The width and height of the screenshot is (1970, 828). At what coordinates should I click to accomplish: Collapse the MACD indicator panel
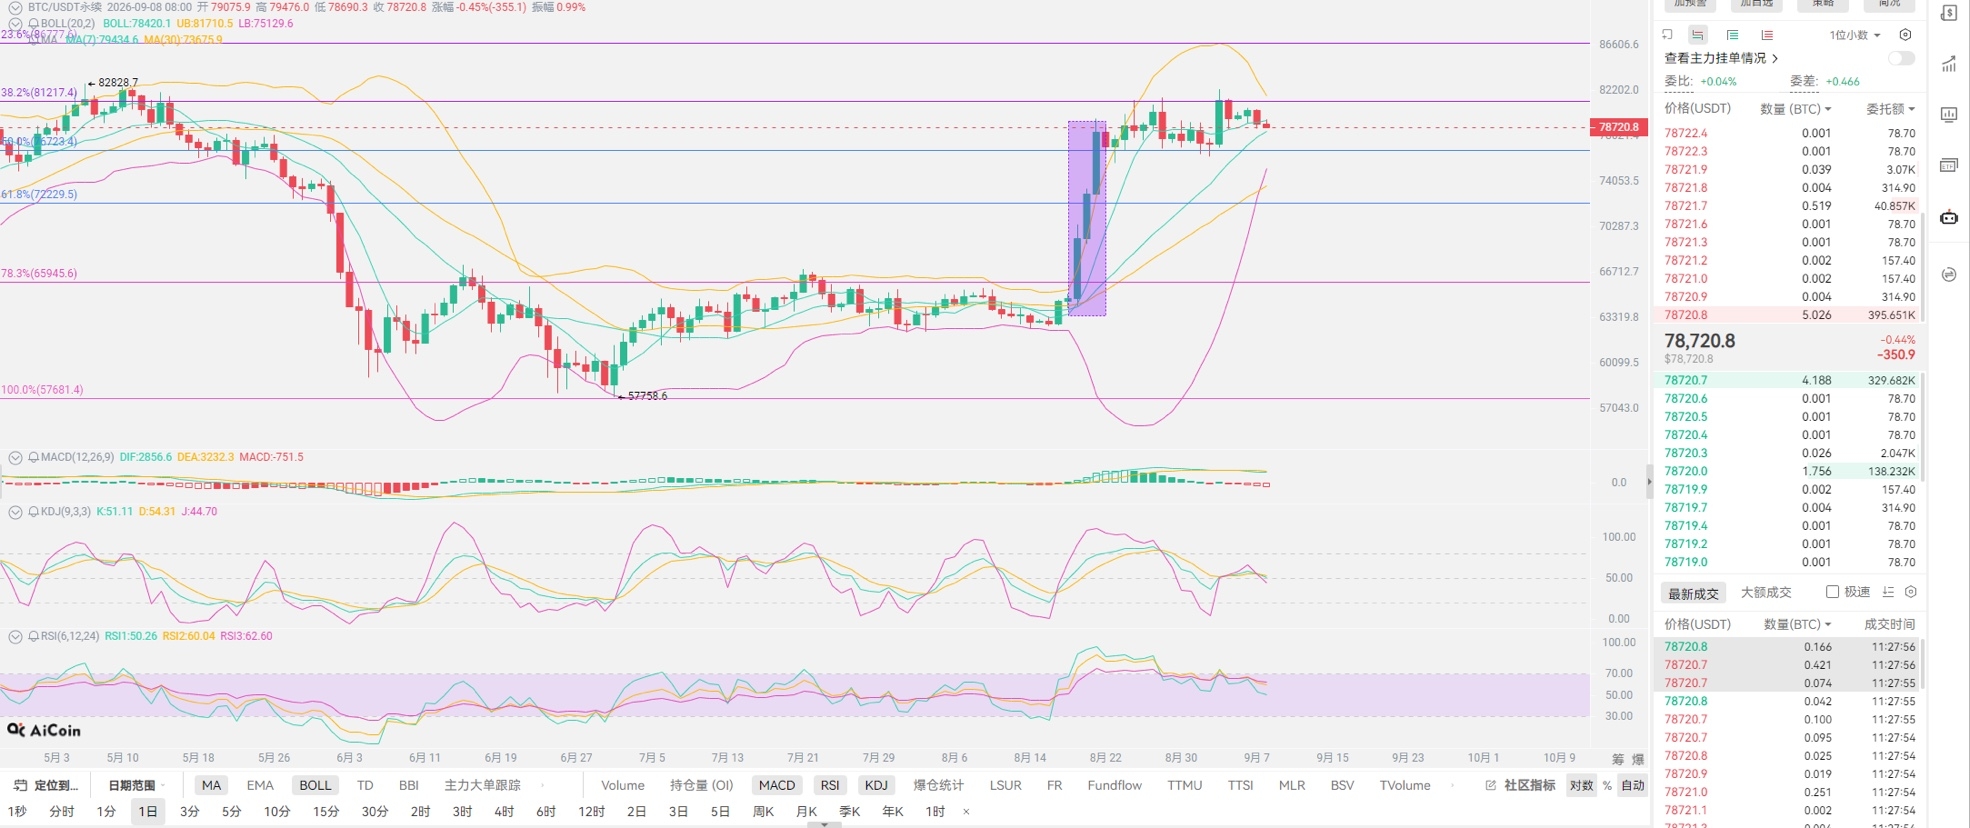coord(15,457)
